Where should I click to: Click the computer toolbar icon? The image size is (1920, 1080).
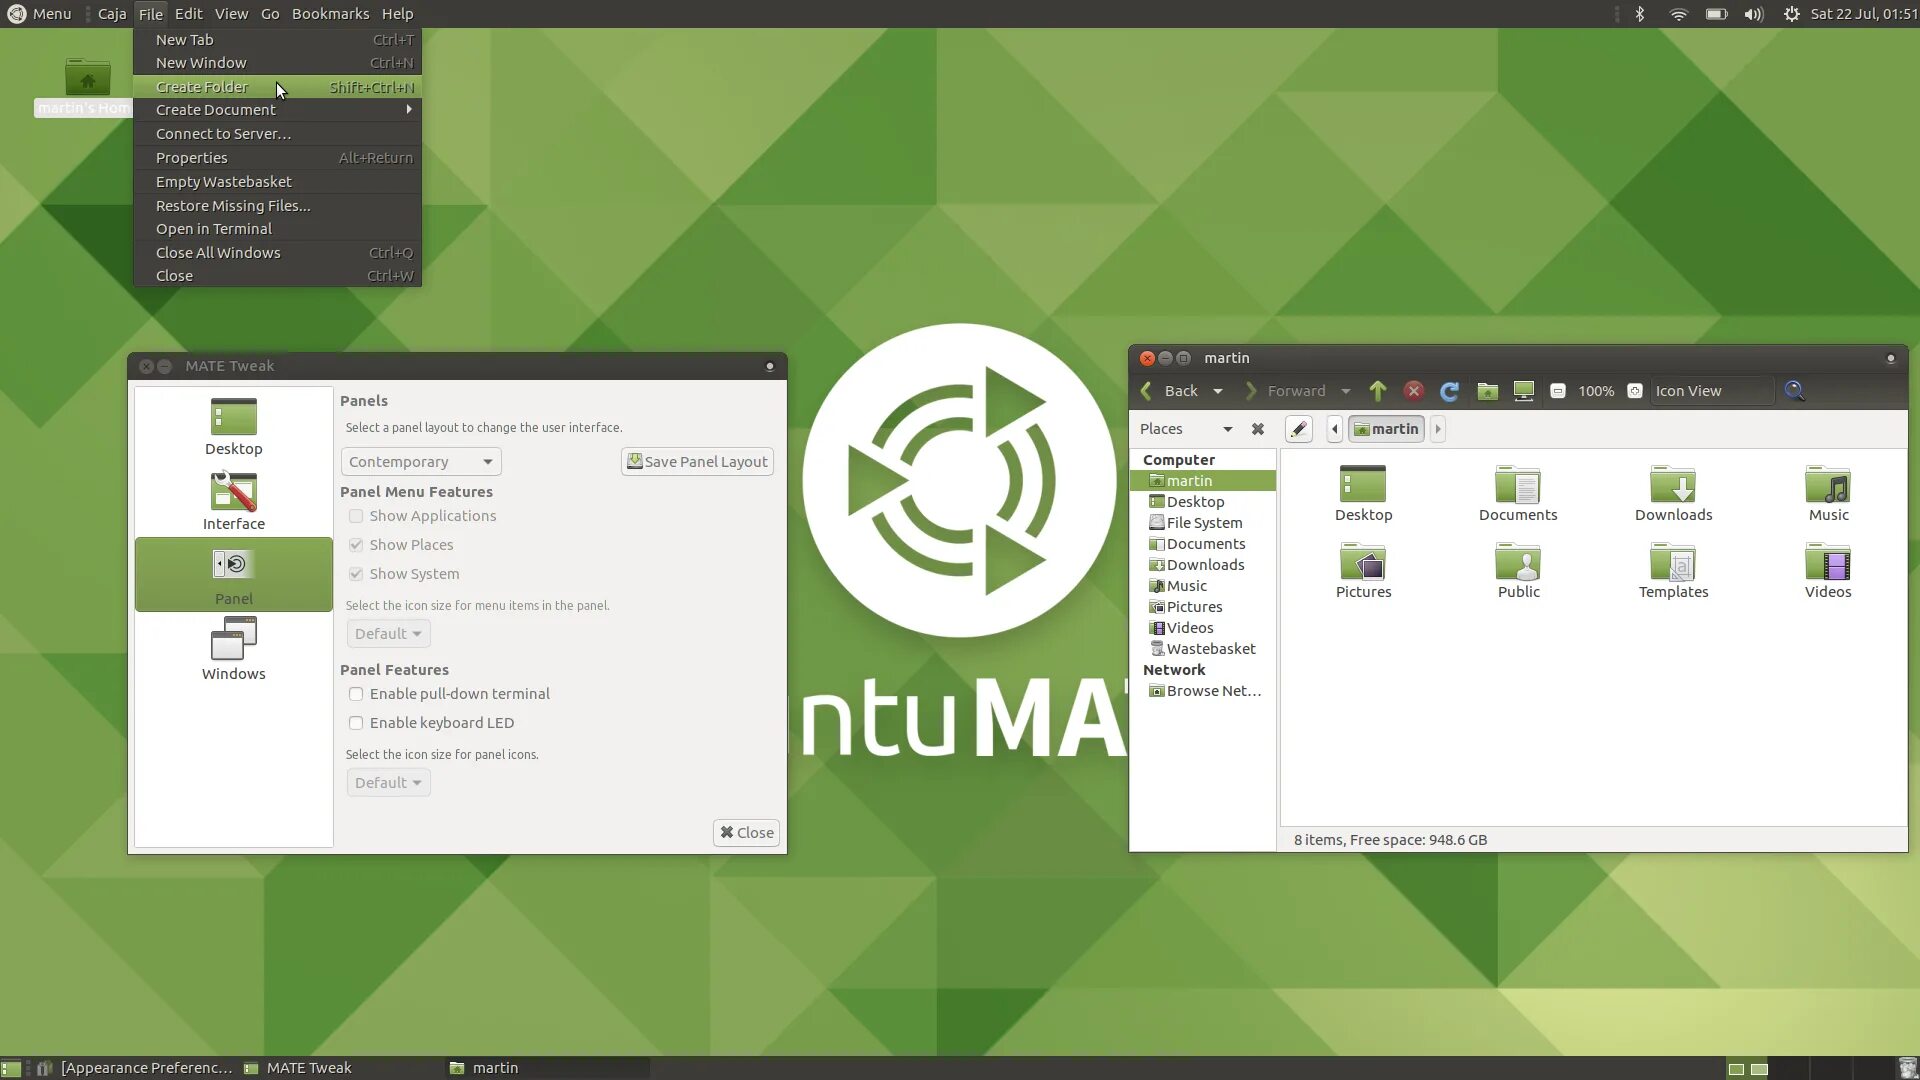(1523, 391)
